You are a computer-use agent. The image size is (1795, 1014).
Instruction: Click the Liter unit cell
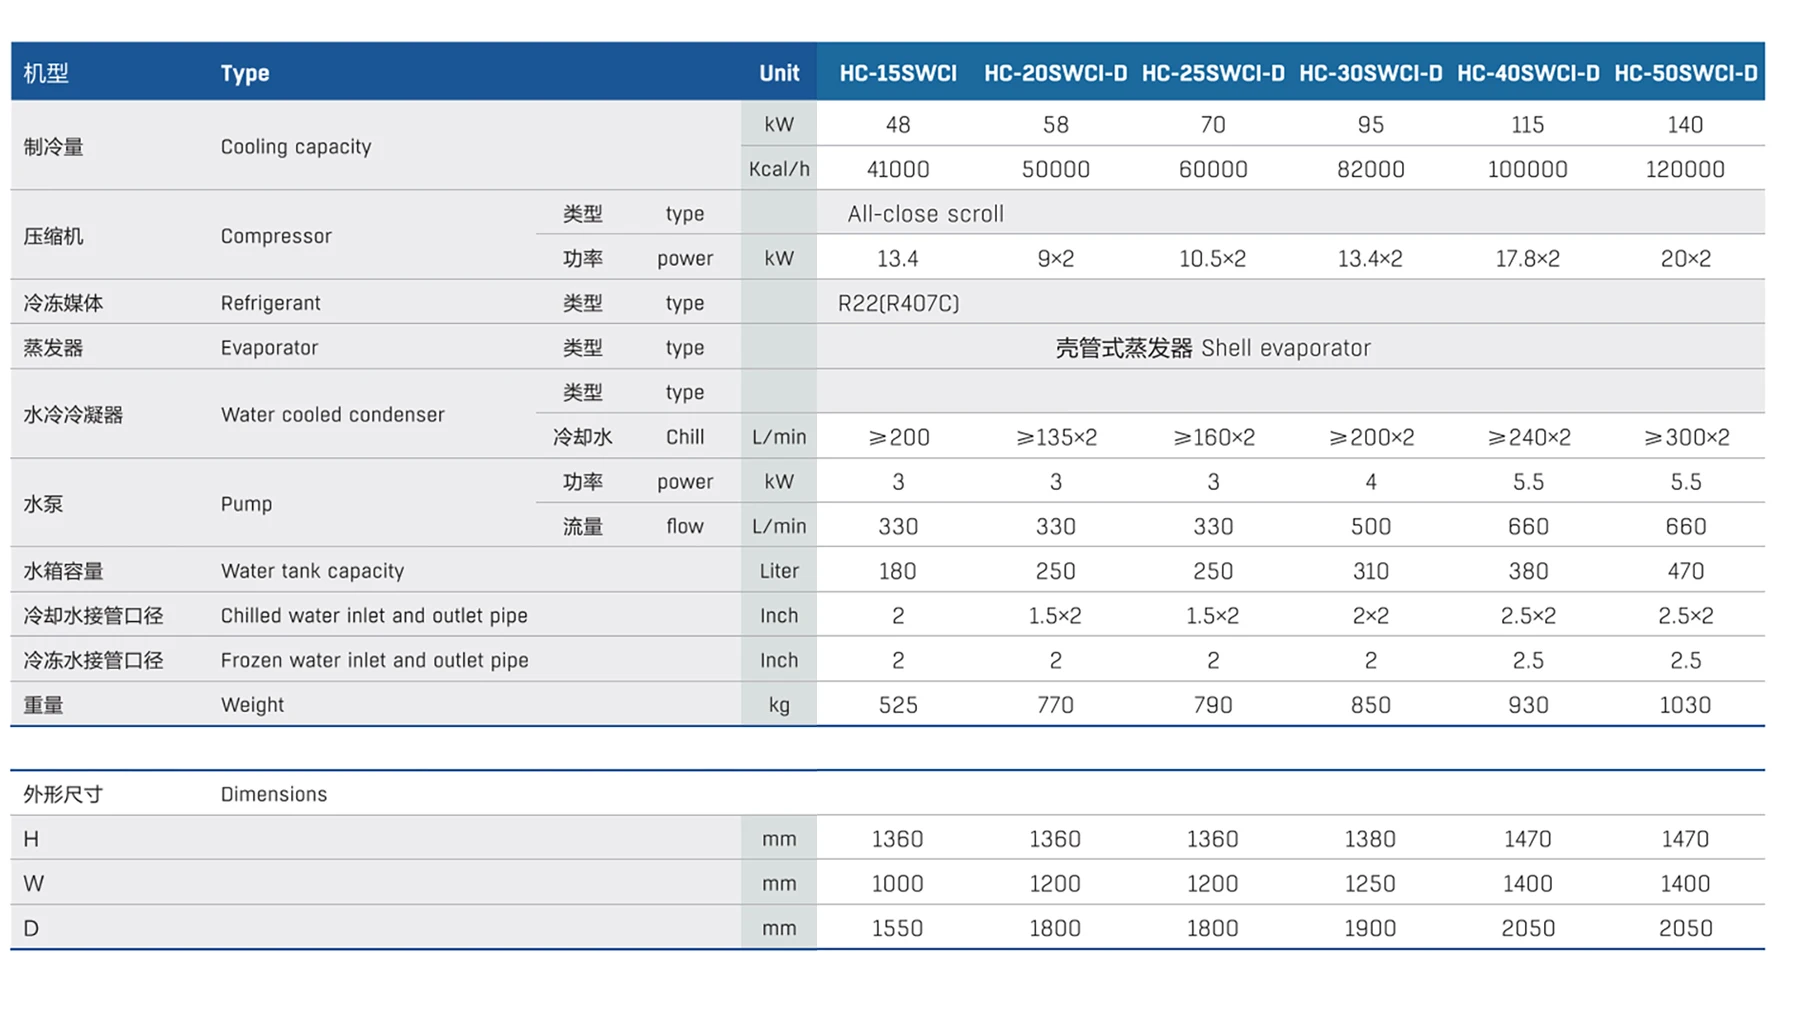pyautogui.click(x=779, y=571)
